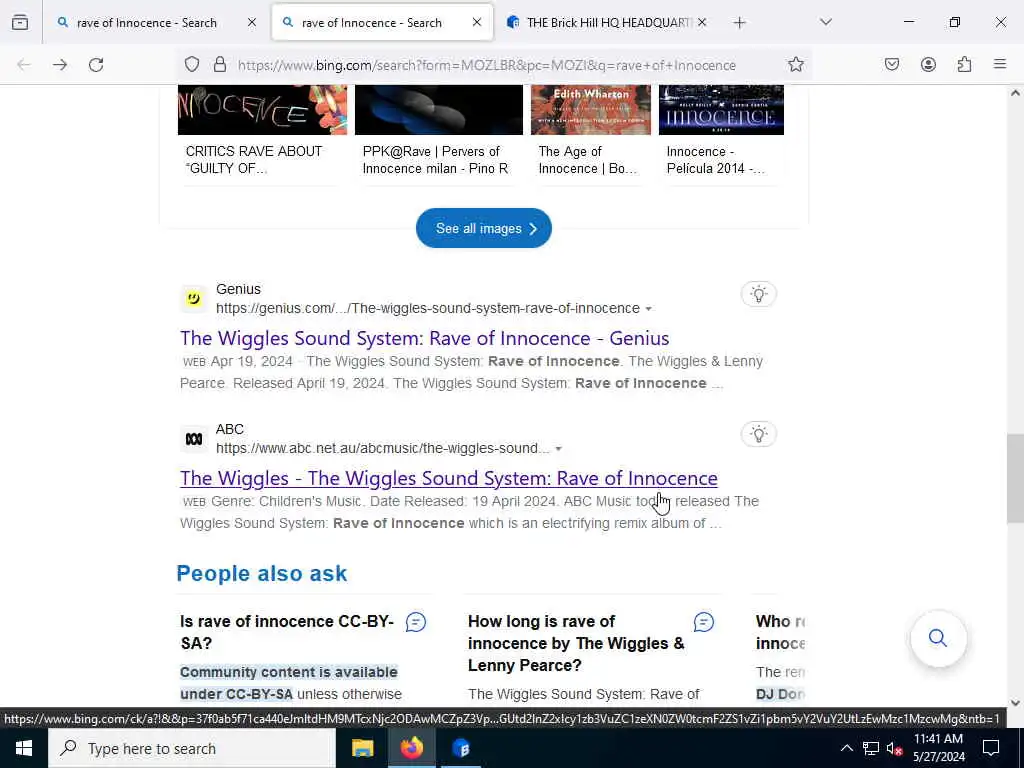The width and height of the screenshot is (1024, 768).
Task: Reload the current Bing page
Action: tap(96, 65)
